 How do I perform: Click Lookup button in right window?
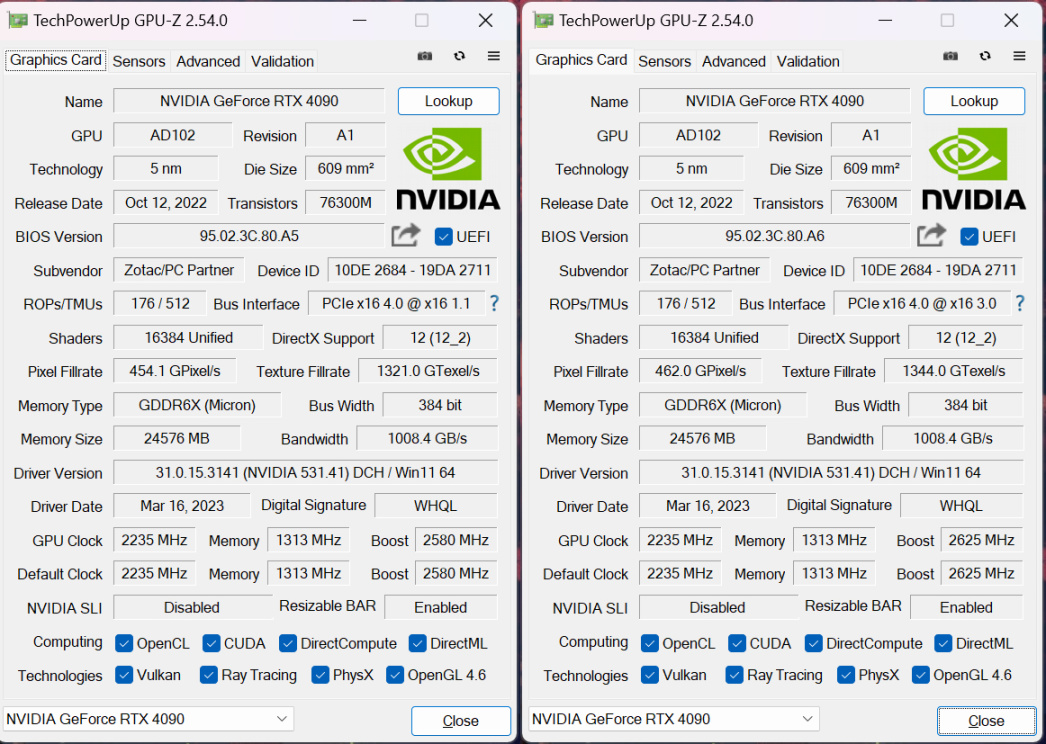point(974,101)
